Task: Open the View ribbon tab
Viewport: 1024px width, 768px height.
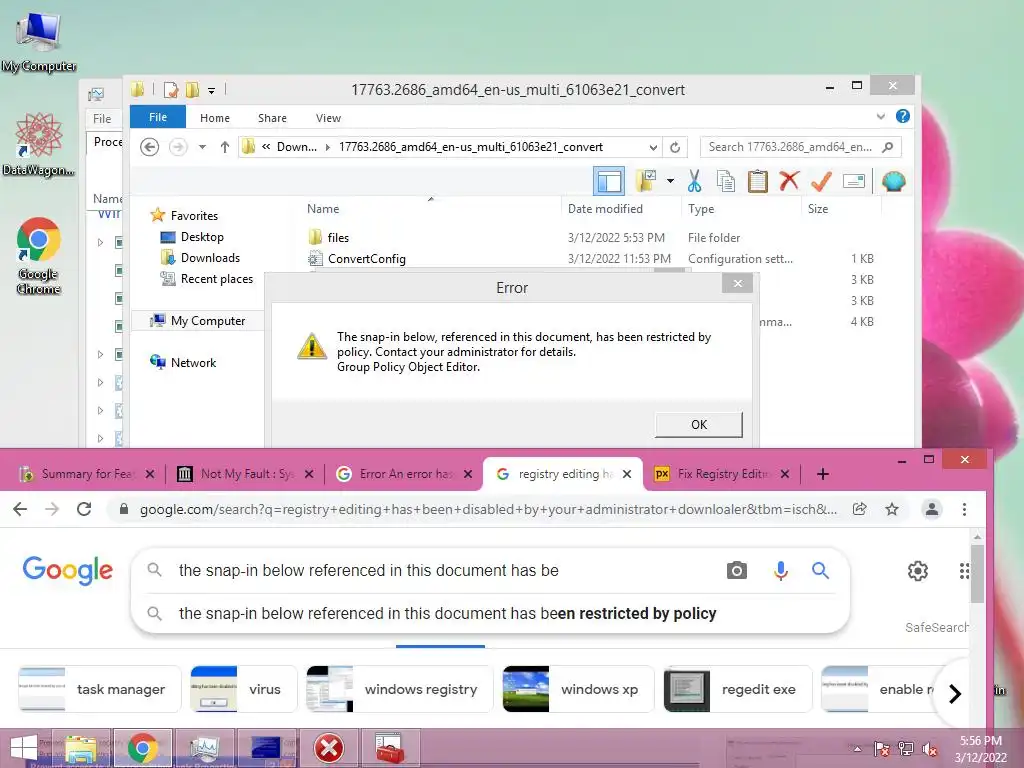Action: (x=328, y=118)
